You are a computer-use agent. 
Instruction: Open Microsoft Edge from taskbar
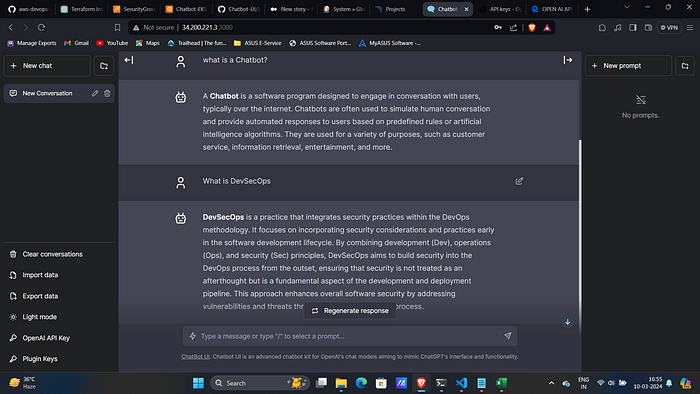361,383
